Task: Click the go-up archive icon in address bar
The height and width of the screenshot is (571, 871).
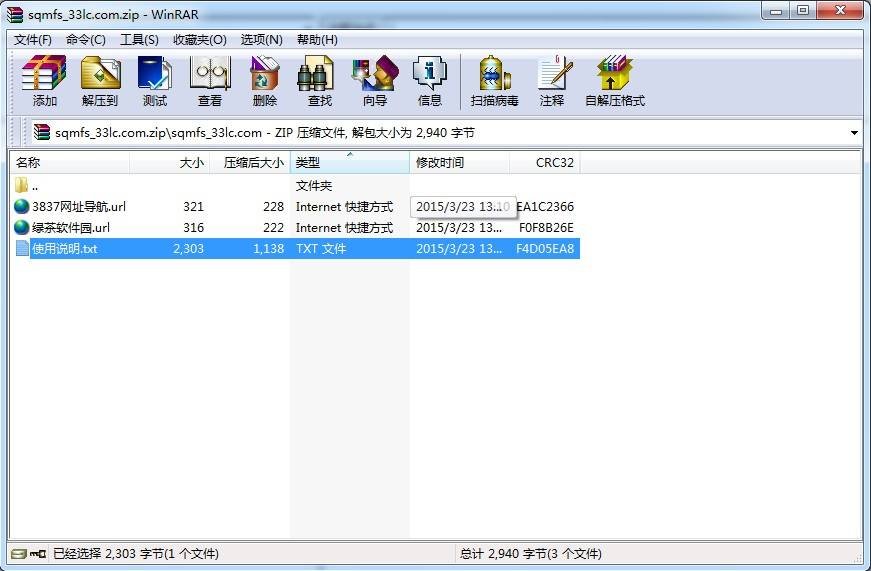Action: tap(42, 132)
